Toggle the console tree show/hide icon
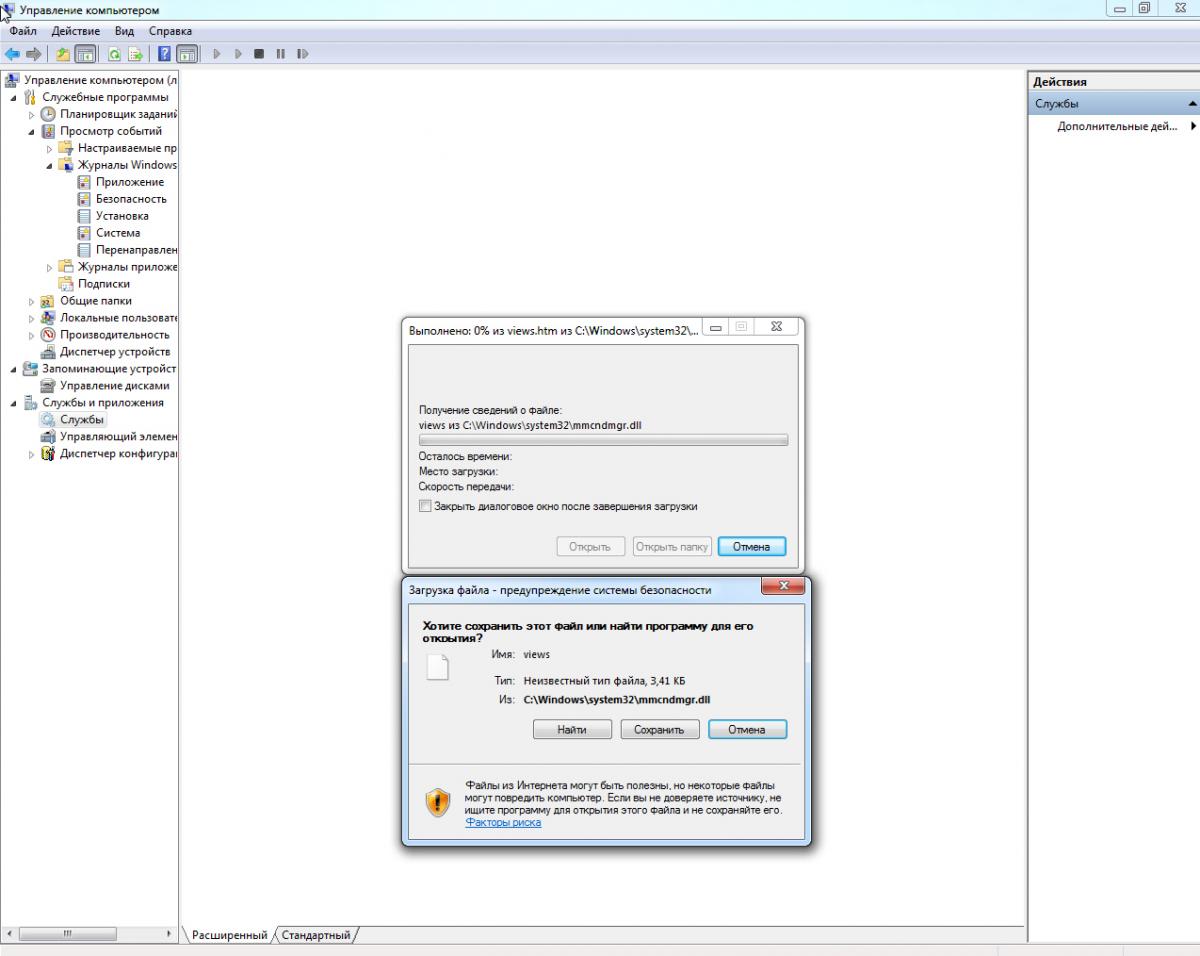1200x956 pixels. (85, 54)
